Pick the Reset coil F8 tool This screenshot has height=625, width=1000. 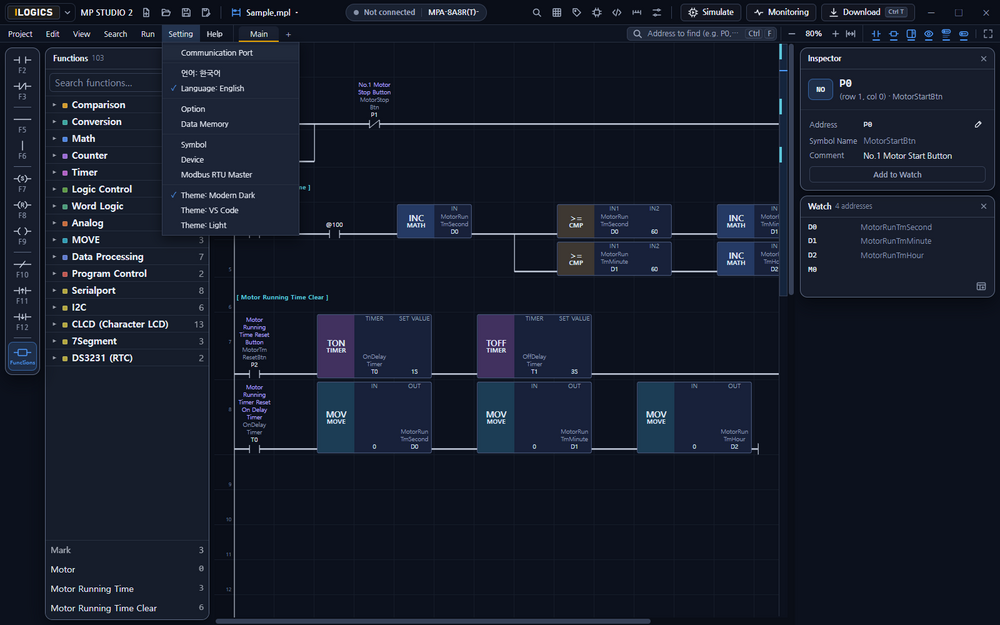pyautogui.click(x=22, y=209)
